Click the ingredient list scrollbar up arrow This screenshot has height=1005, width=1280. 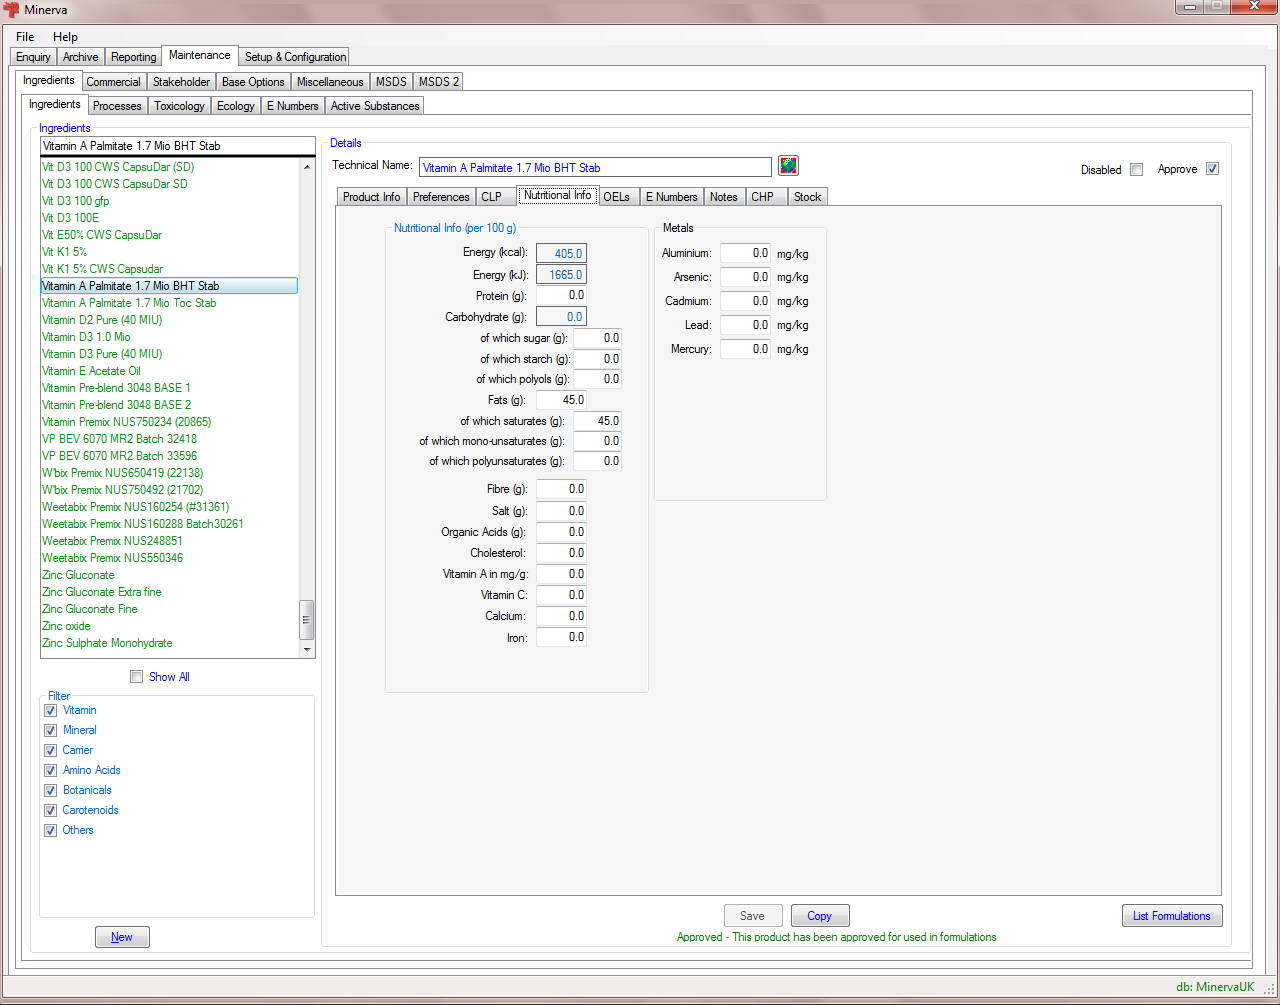pyautogui.click(x=307, y=167)
